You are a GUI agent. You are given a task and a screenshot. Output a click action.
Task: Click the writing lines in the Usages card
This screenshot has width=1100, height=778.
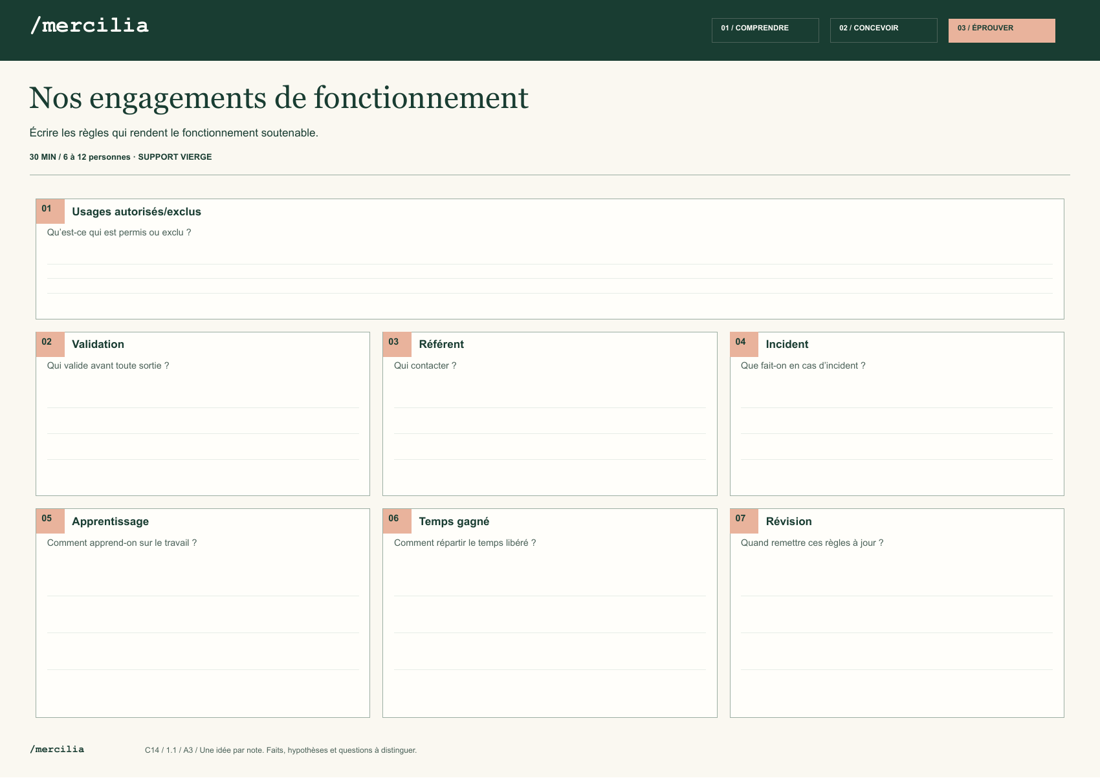pos(549,279)
